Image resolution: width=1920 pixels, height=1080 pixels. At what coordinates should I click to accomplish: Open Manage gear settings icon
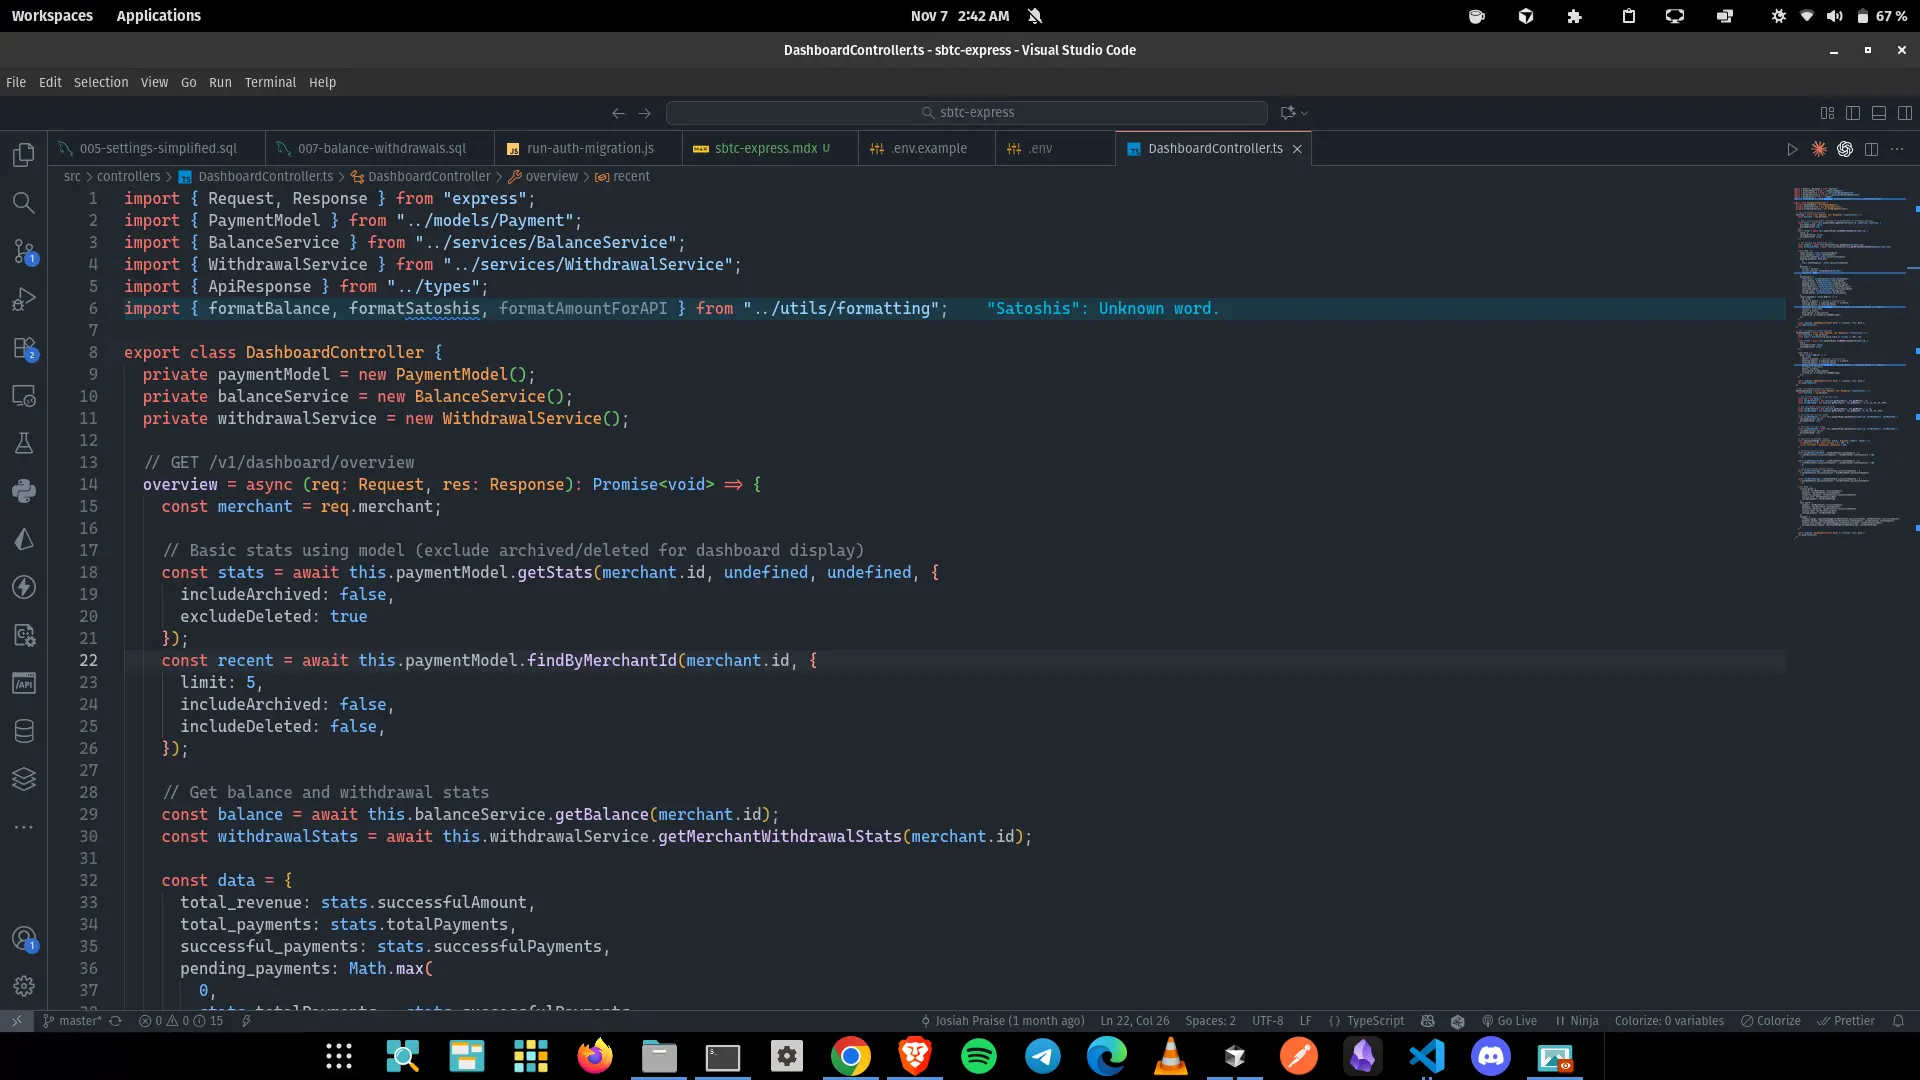pos(24,986)
